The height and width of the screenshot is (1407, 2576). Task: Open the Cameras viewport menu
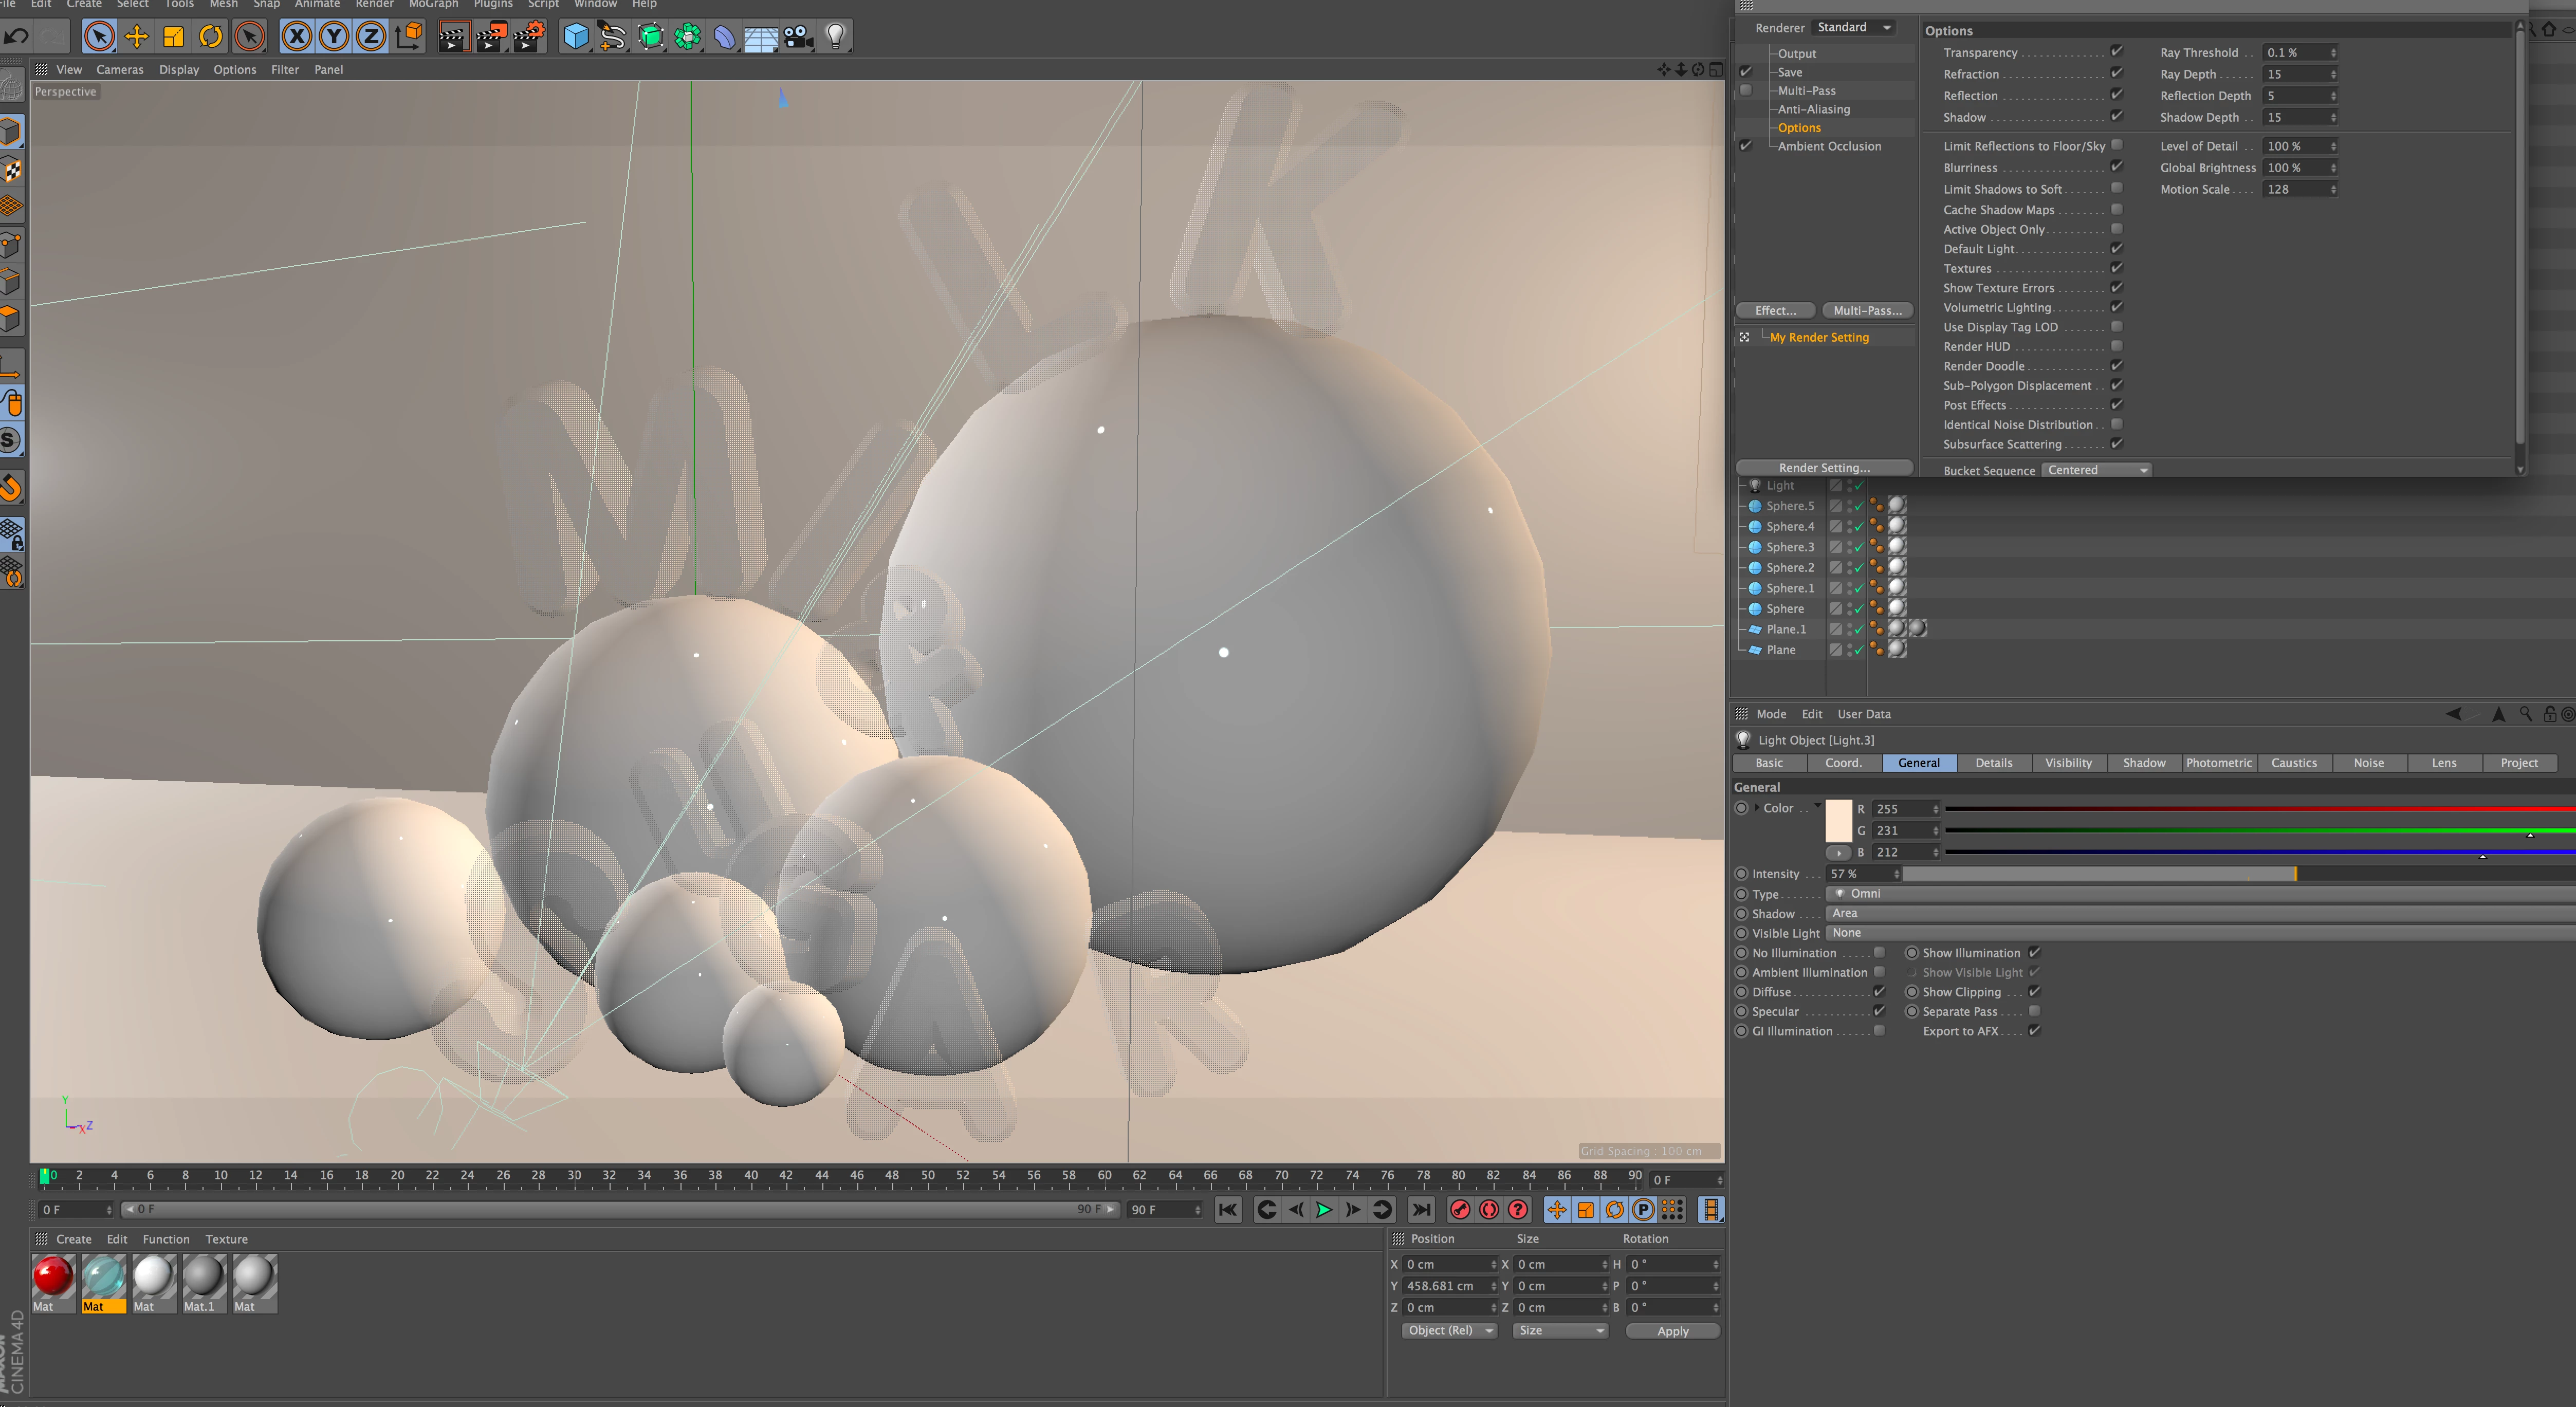[x=120, y=69]
